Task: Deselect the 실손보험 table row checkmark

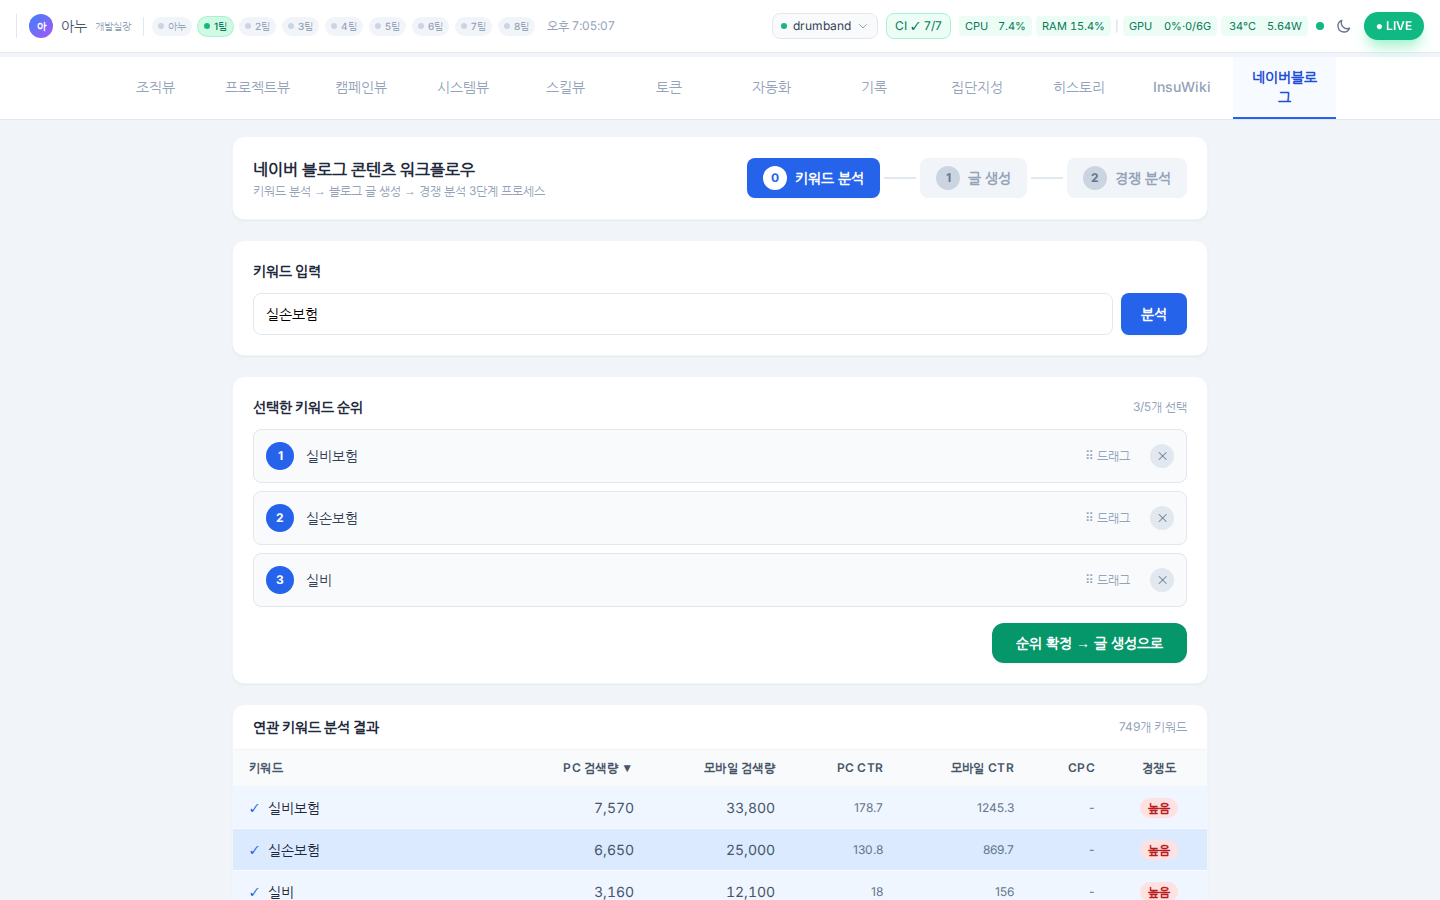Action: click(254, 850)
